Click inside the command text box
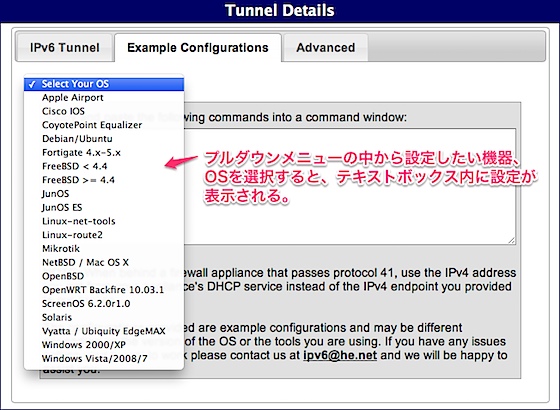This screenshot has width=560, height=410. tap(350, 186)
